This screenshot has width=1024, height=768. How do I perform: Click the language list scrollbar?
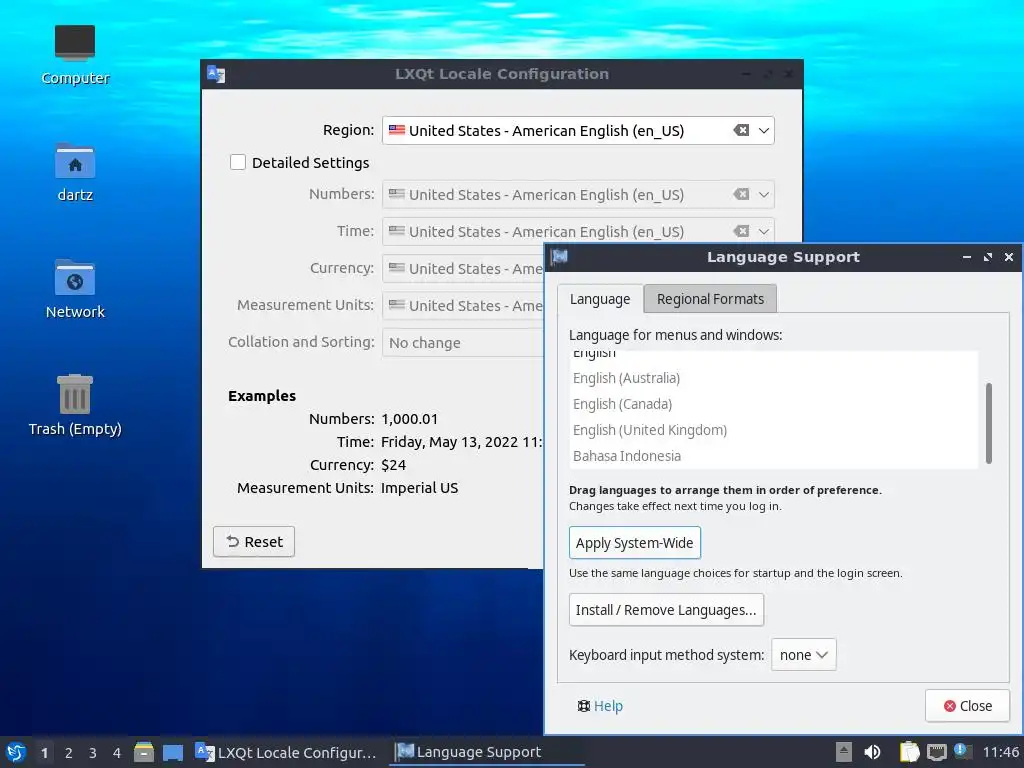pos(989,423)
